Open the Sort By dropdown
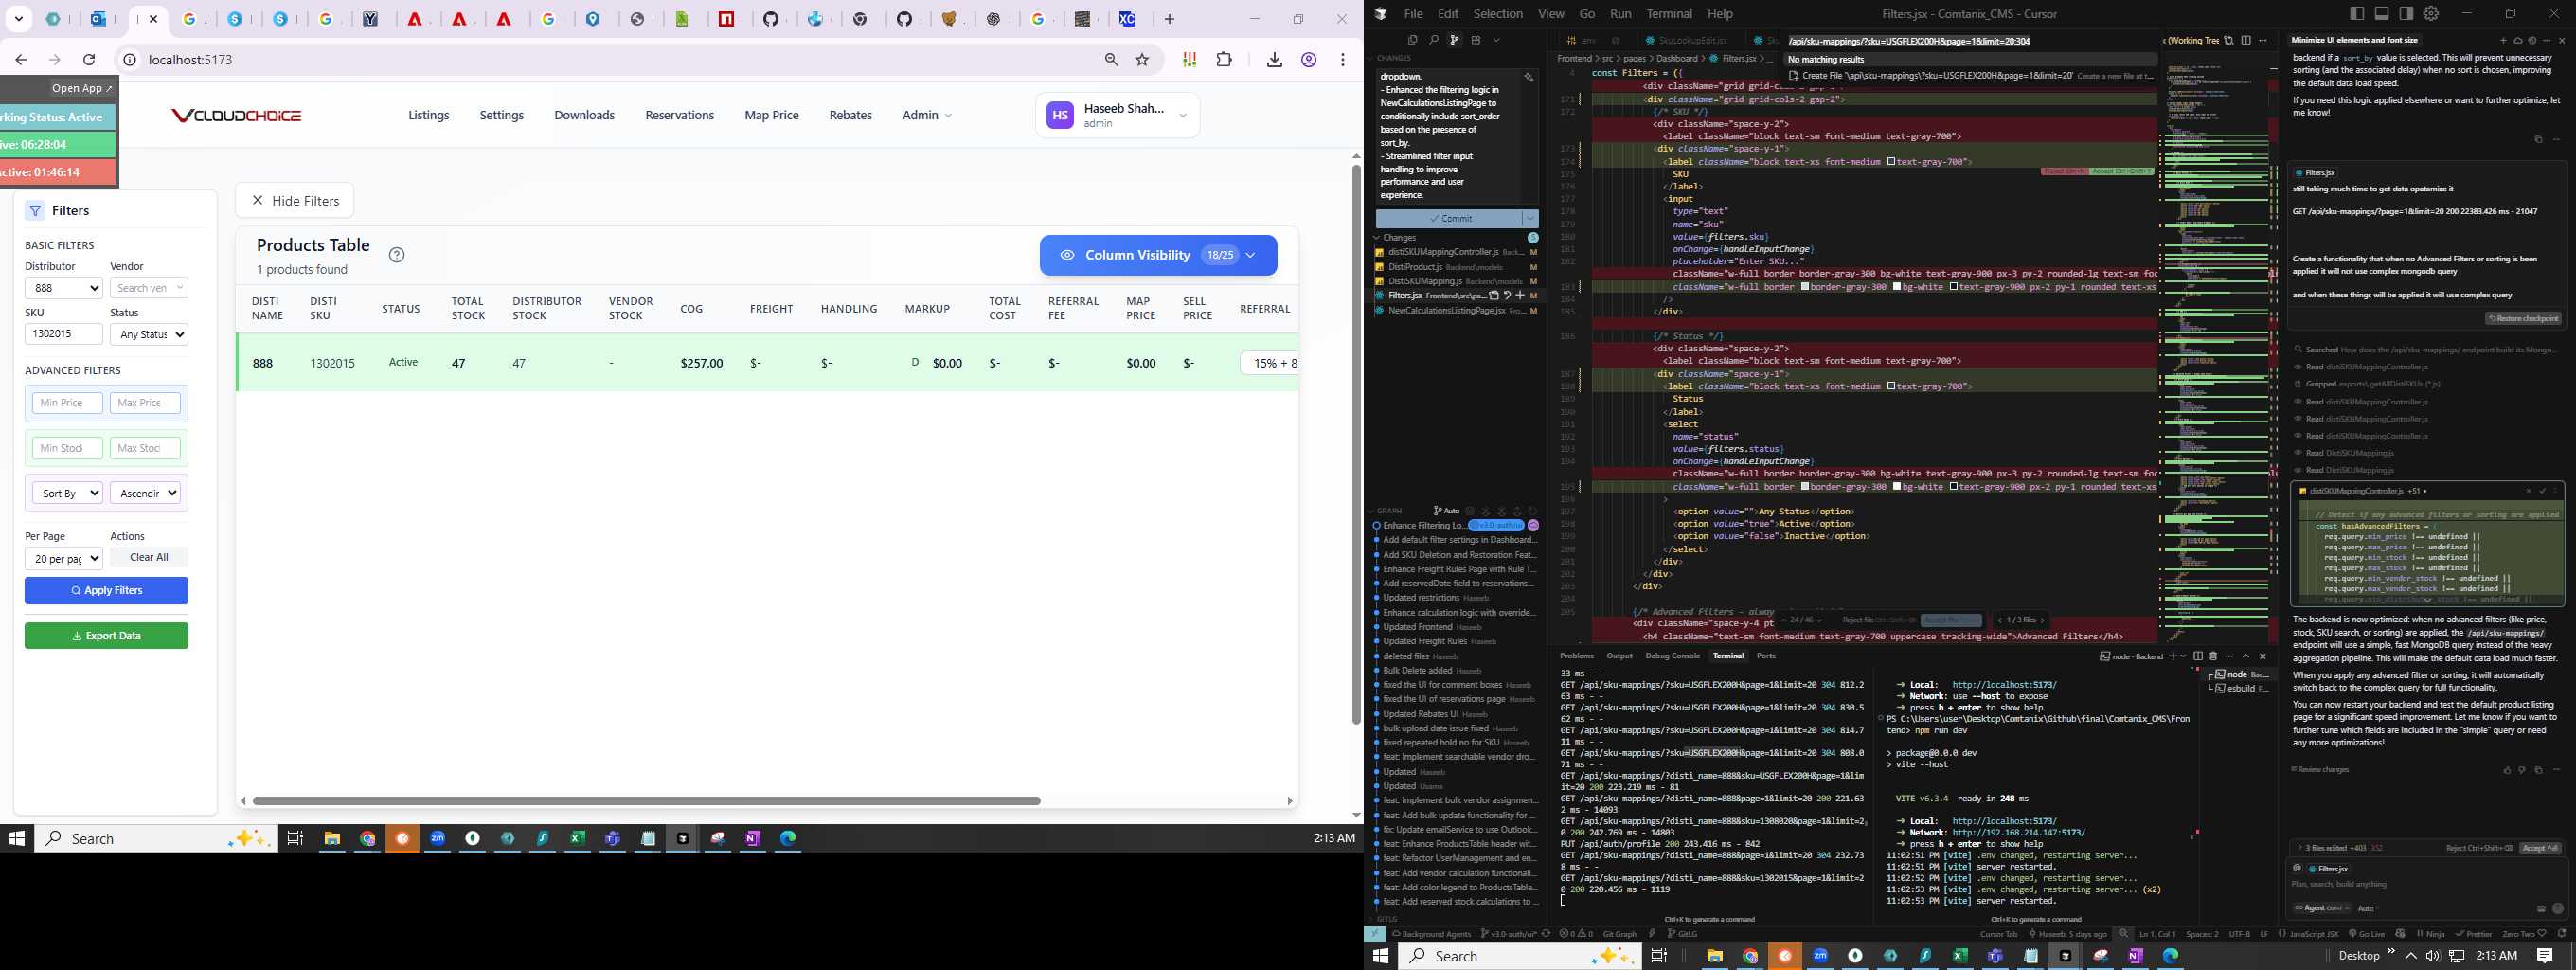 click(67, 493)
